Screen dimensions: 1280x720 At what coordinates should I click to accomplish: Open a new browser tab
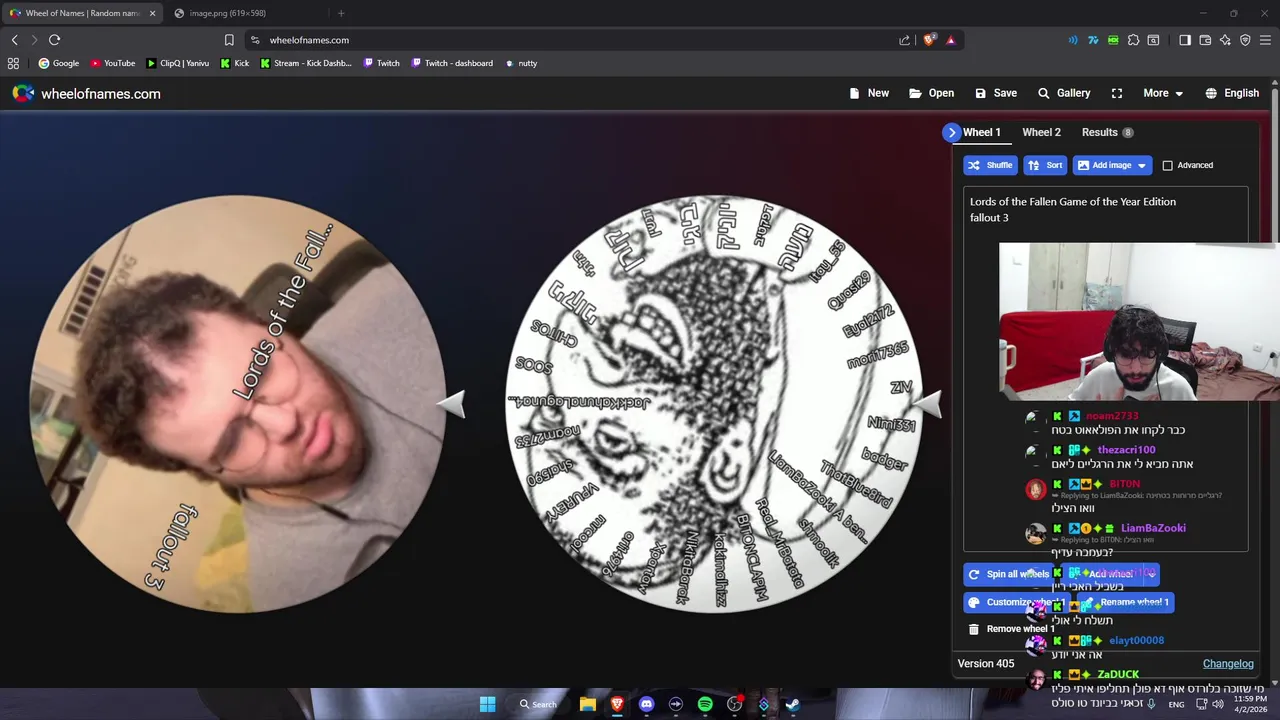[341, 13]
